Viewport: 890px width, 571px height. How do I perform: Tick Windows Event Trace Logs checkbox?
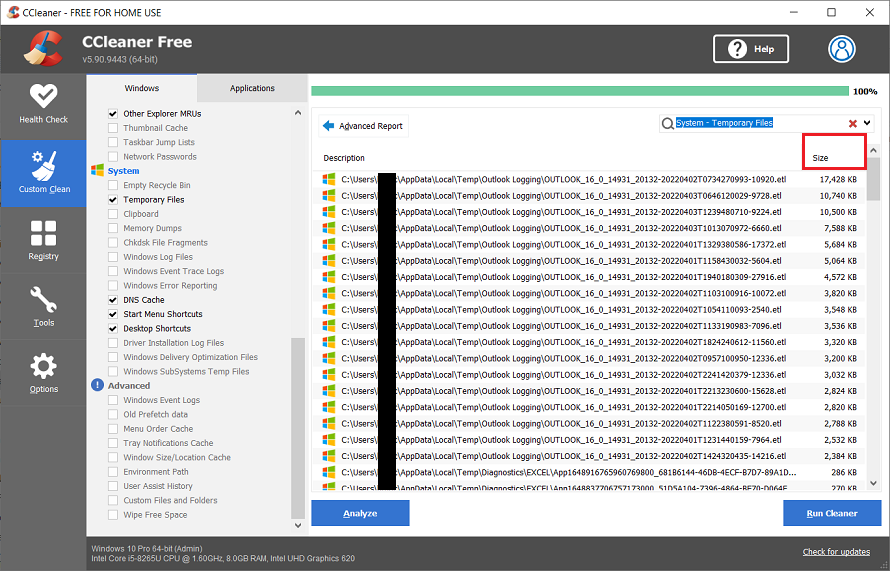click(113, 271)
